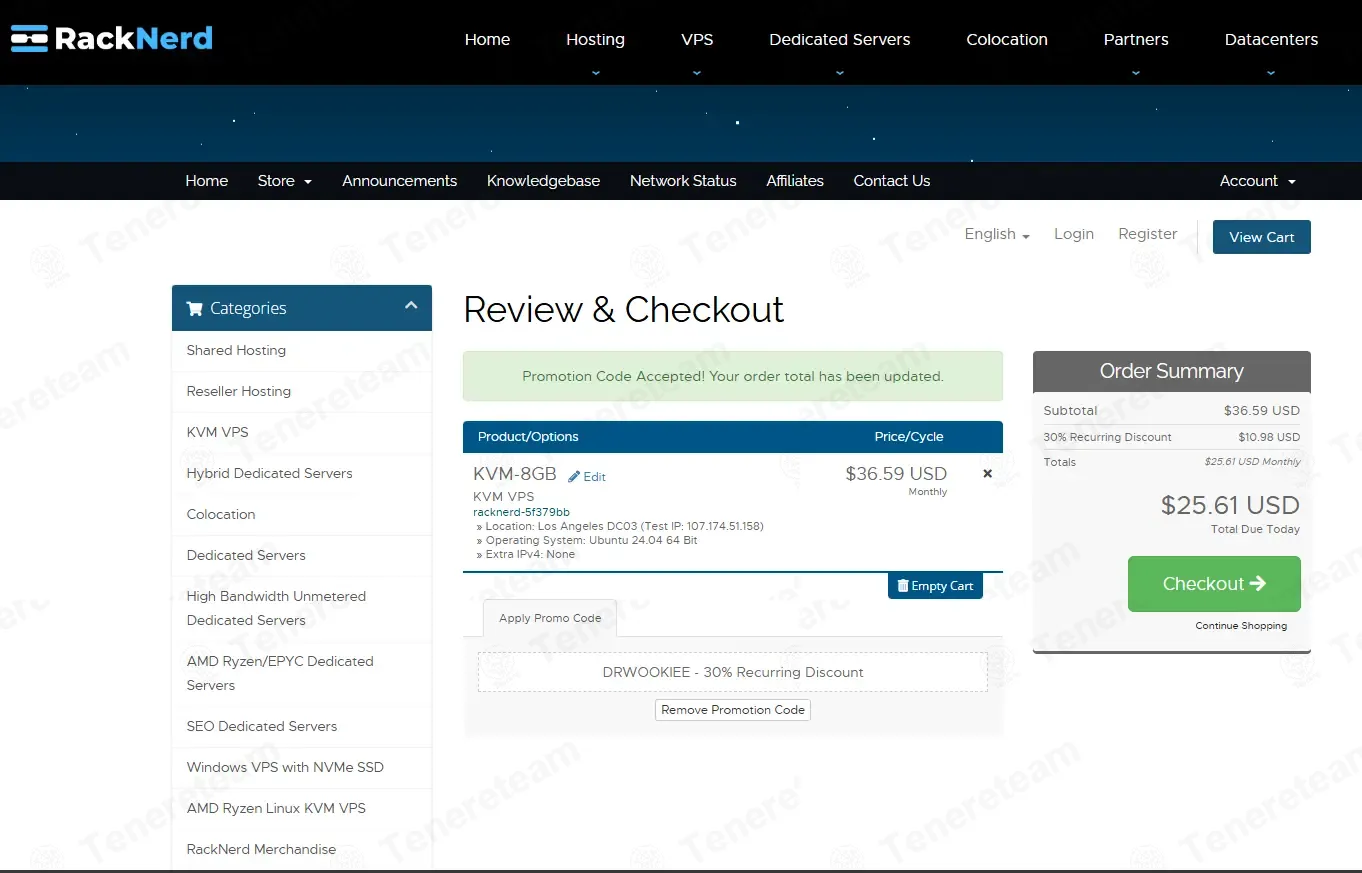Image resolution: width=1362 pixels, height=873 pixels.
Task: Open AMD Ryzen Linux KVM VPS category
Action: coord(302,809)
